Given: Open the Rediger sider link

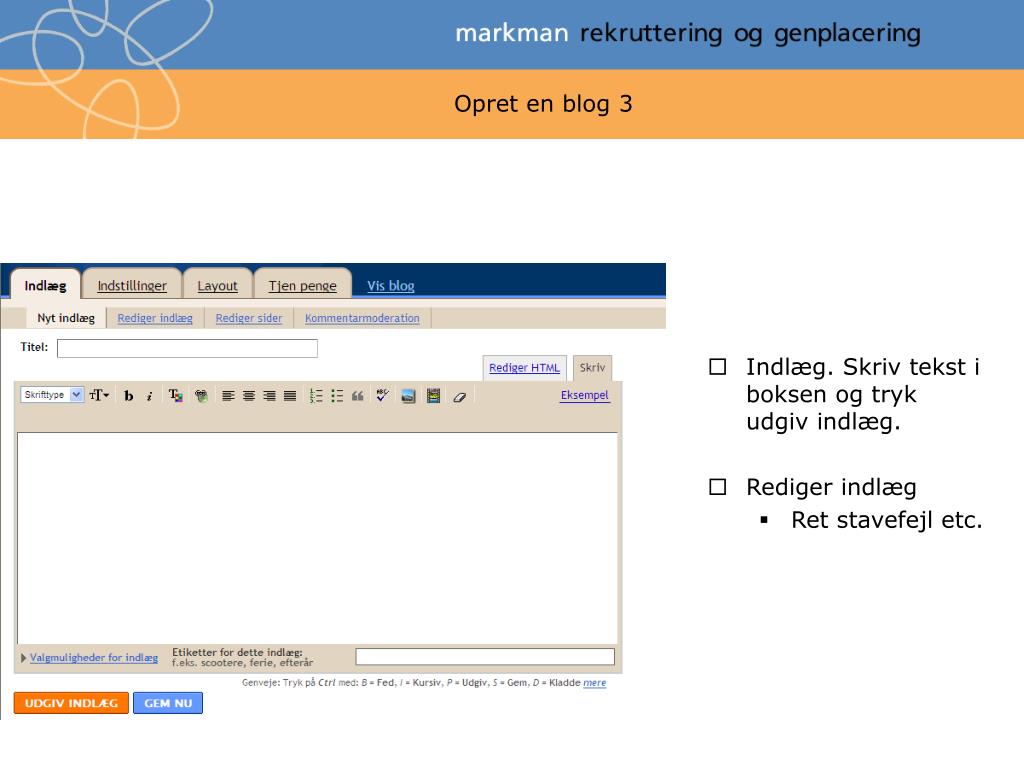Looking at the screenshot, I should [x=249, y=318].
